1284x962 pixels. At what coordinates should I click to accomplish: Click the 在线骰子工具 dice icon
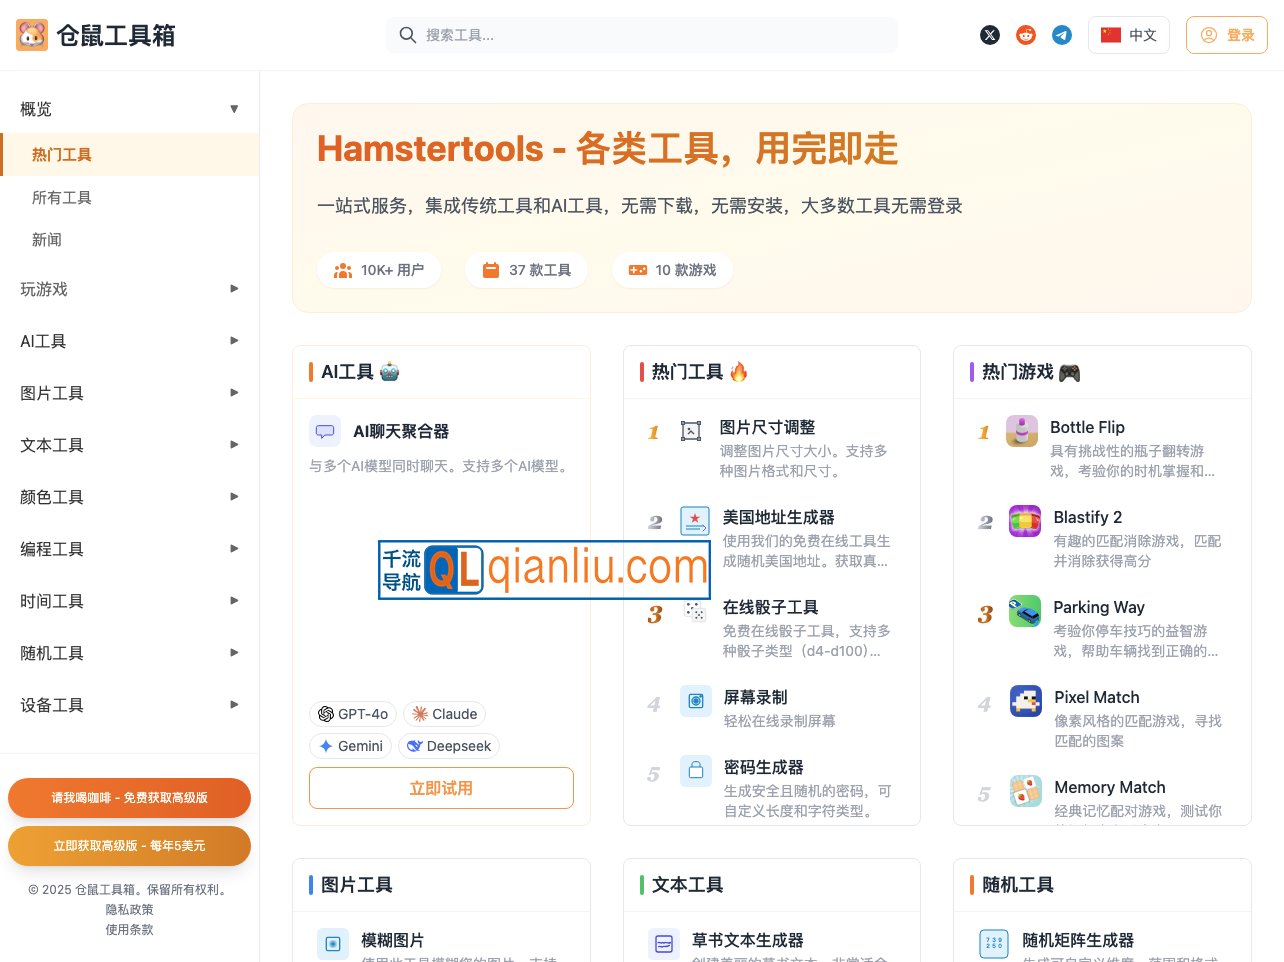[x=696, y=611]
